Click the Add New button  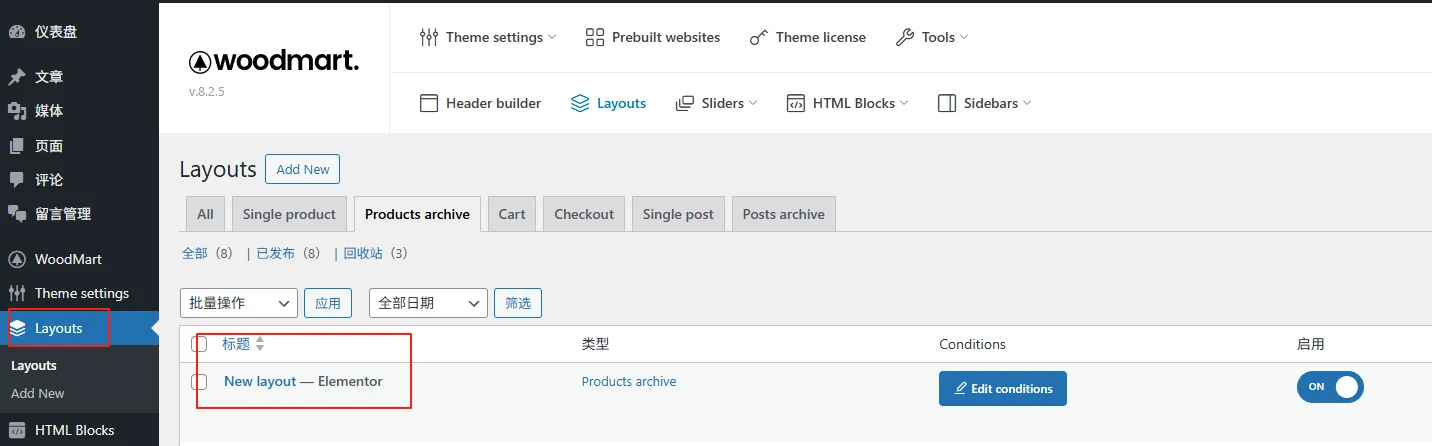(302, 169)
